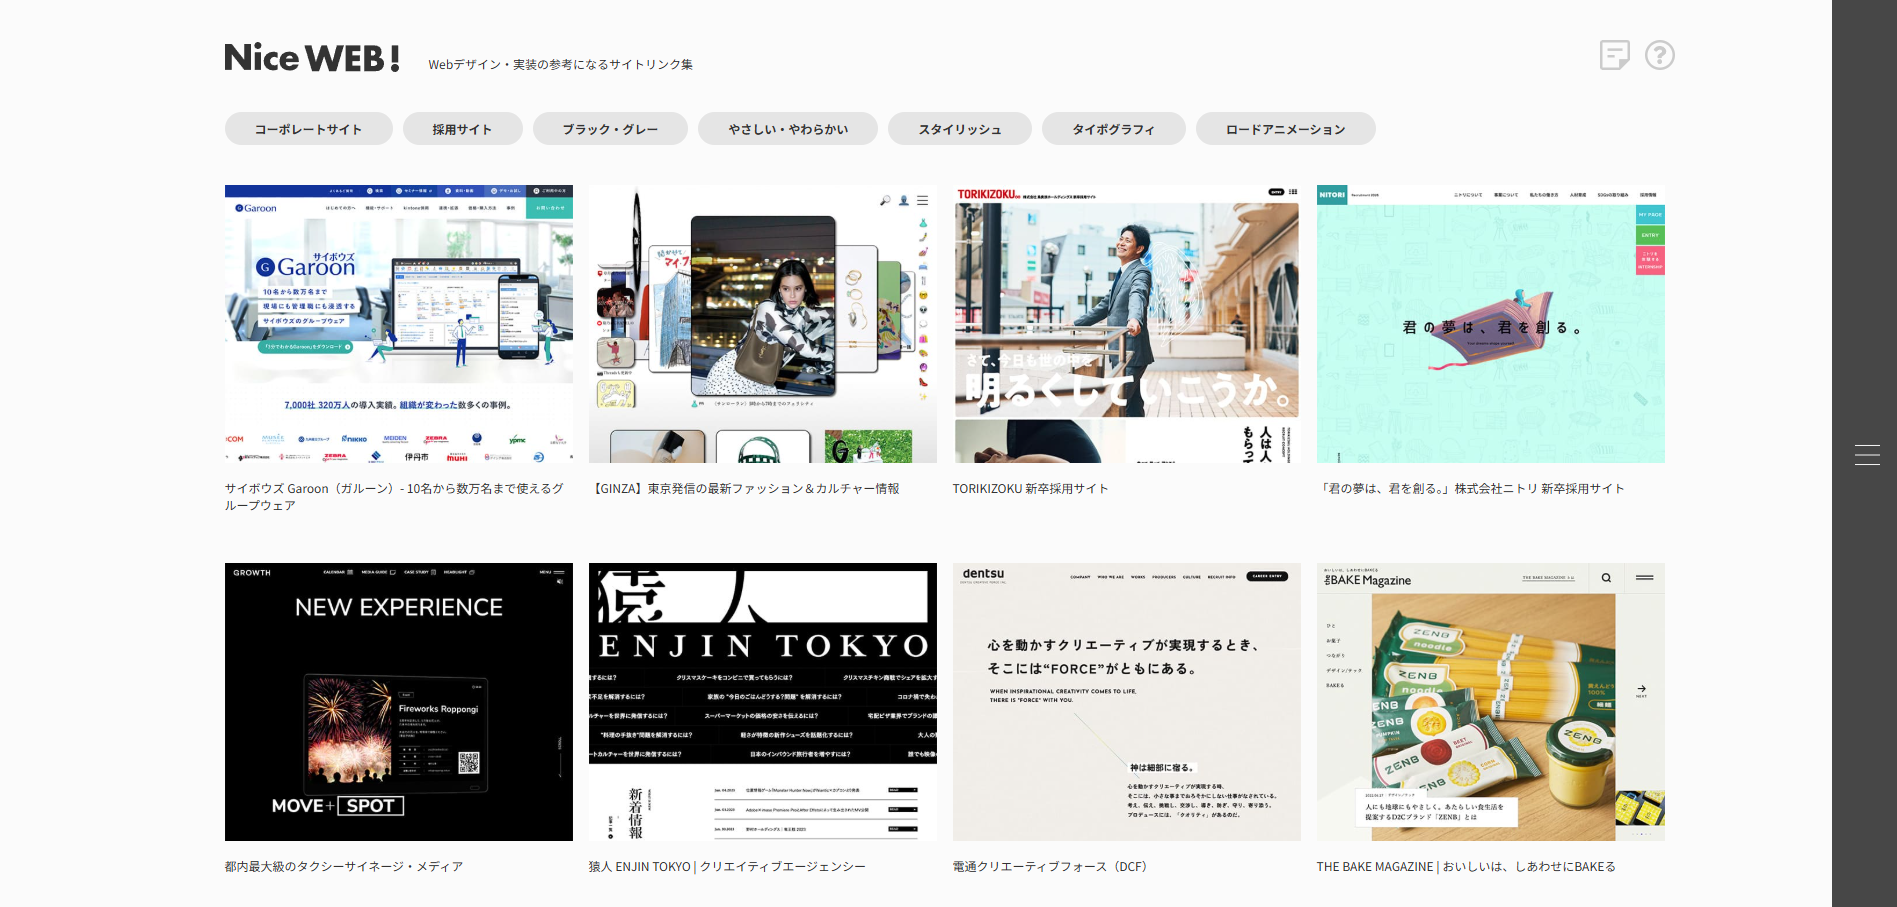Click the 電通クリエーティブフォース（DCF） title link

click(x=1049, y=867)
